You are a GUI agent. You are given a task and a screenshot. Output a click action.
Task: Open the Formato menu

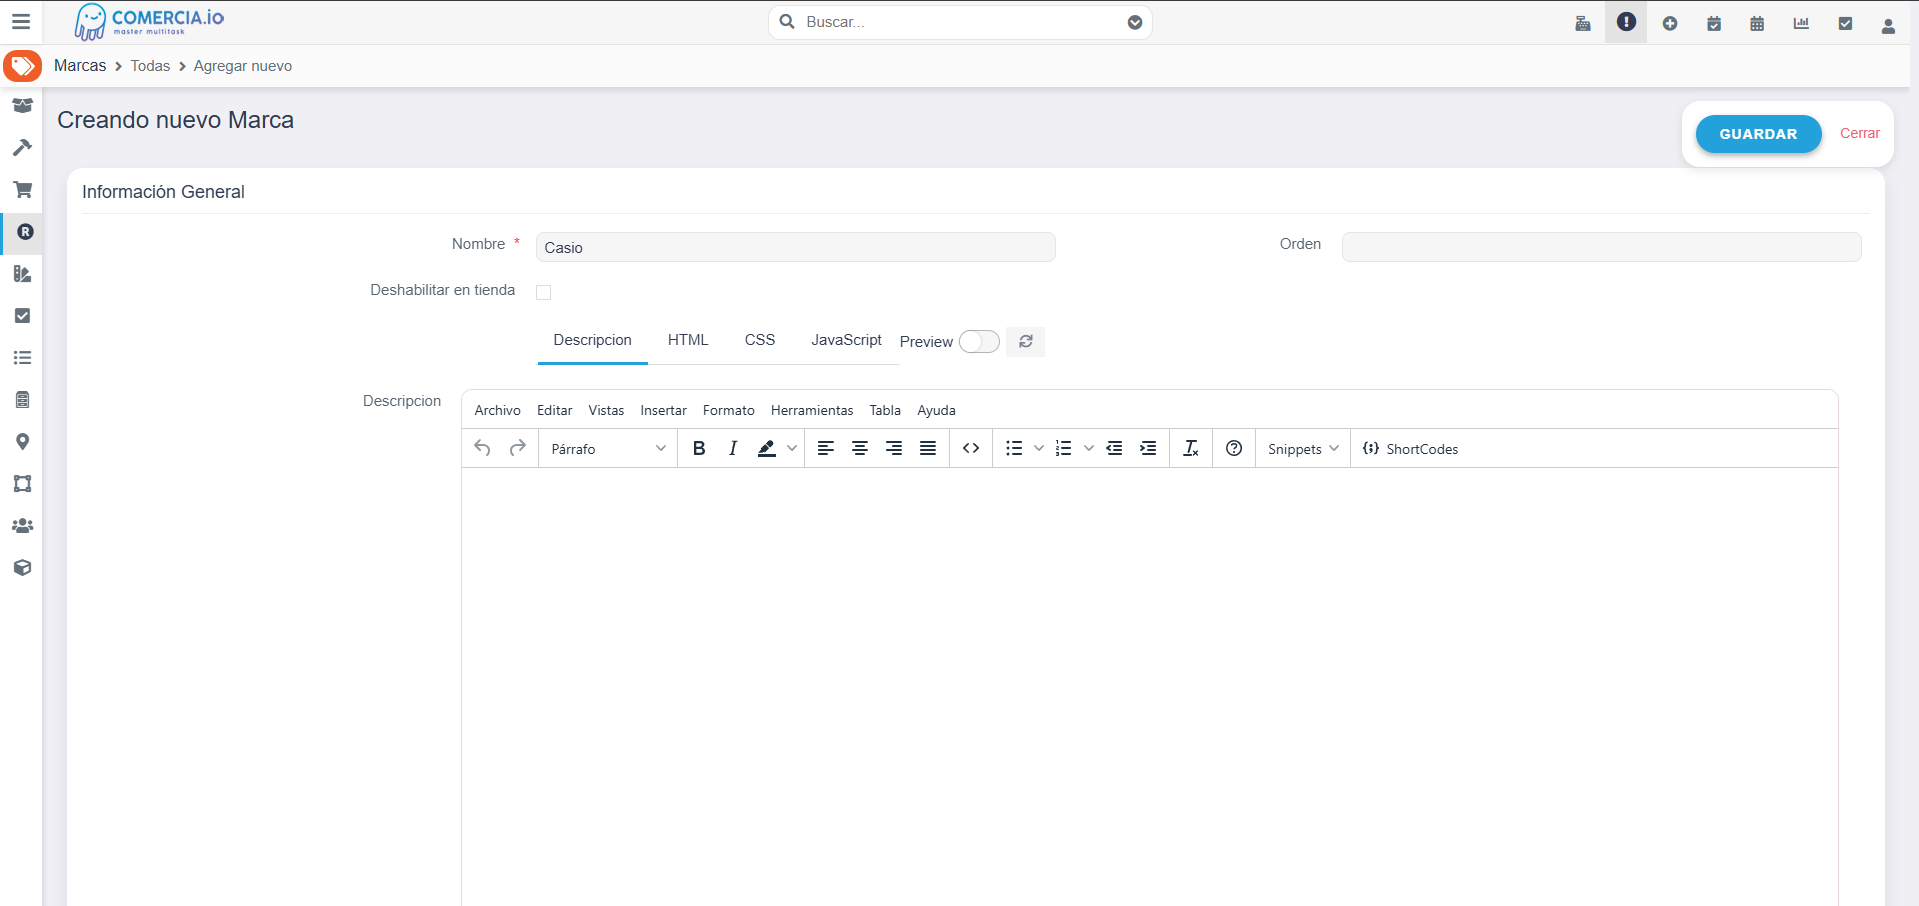tap(728, 410)
